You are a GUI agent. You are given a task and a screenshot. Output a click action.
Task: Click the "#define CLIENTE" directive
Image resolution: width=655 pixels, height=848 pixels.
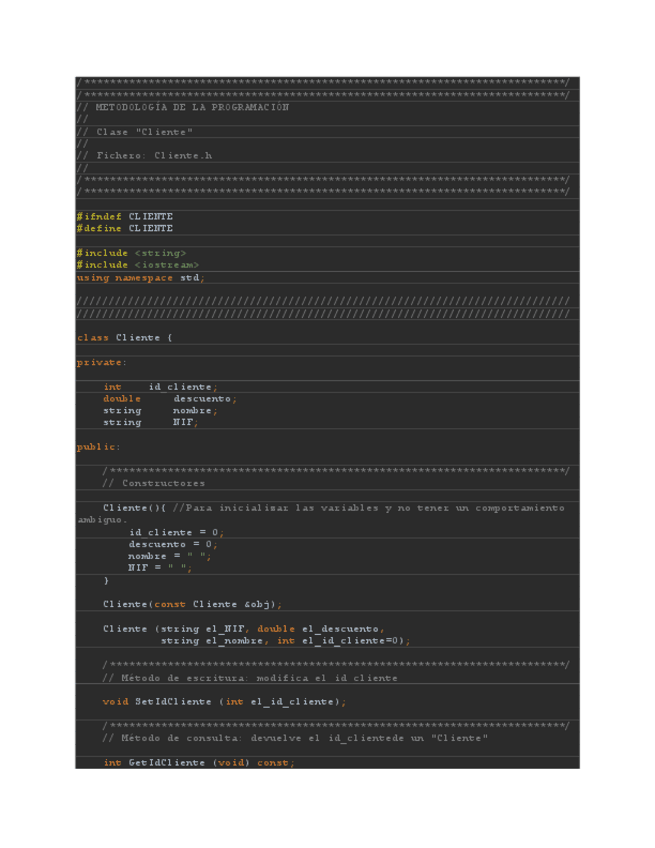pyautogui.click(x=125, y=229)
